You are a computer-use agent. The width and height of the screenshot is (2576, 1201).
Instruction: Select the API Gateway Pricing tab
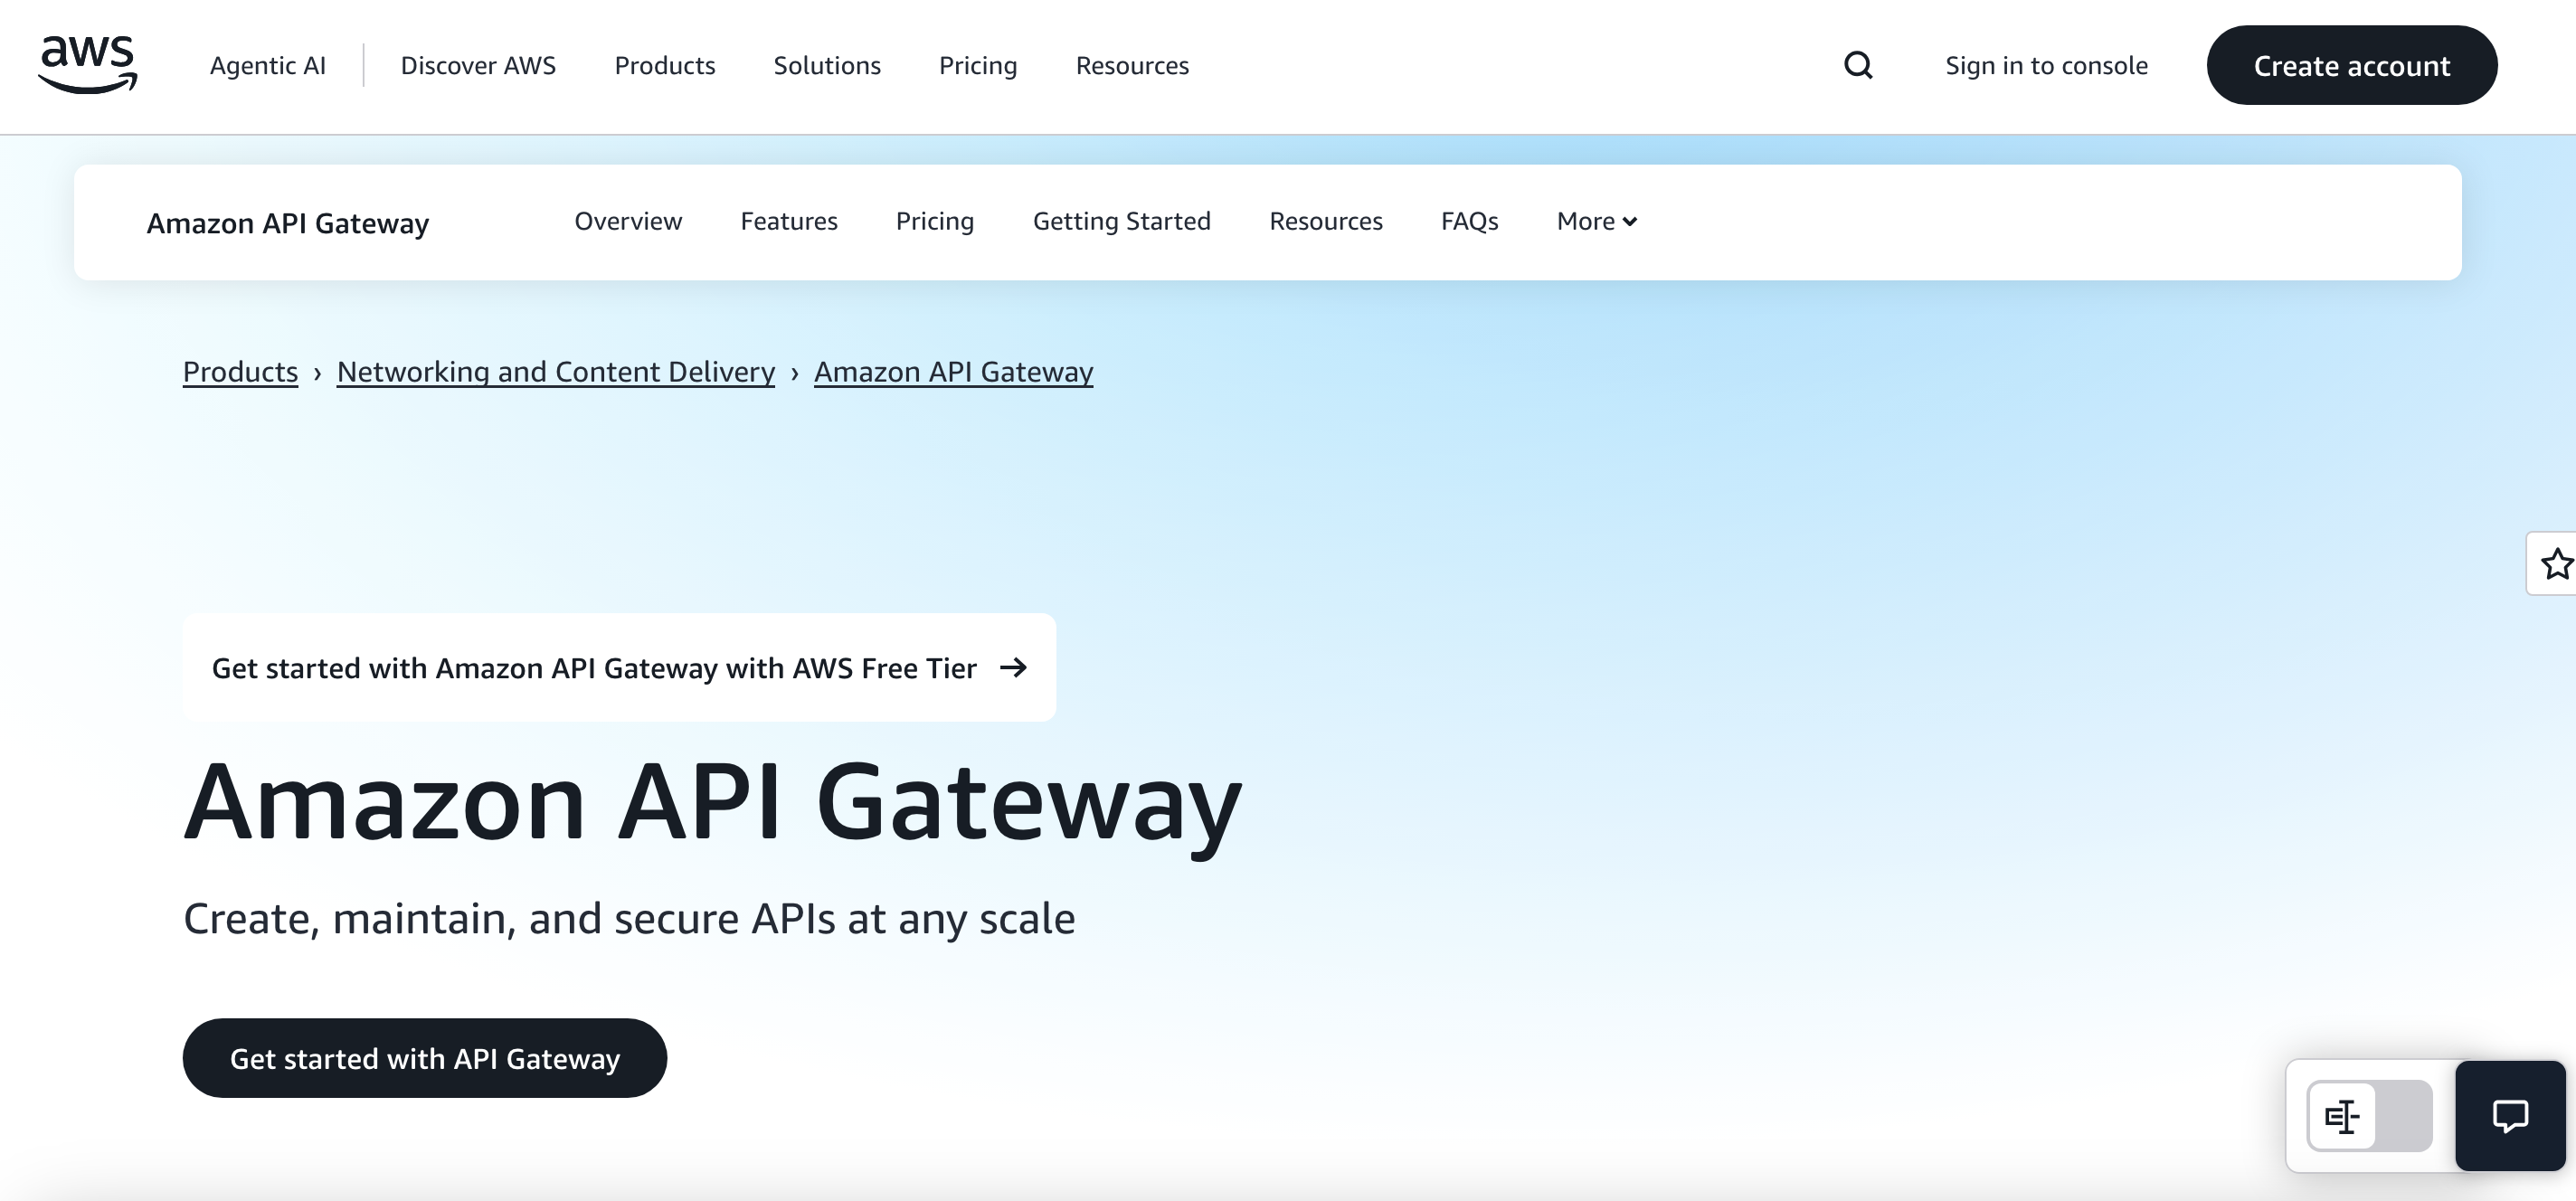[935, 221]
